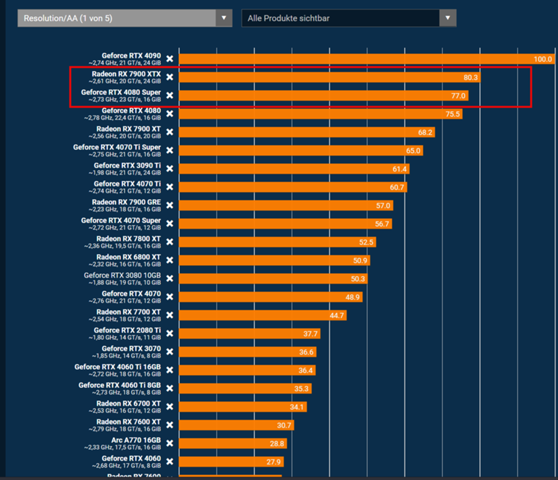Select the Geforce RTX 4070 Ti Super label
558x480 pixels.
pyautogui.click(x=117, y=147)
